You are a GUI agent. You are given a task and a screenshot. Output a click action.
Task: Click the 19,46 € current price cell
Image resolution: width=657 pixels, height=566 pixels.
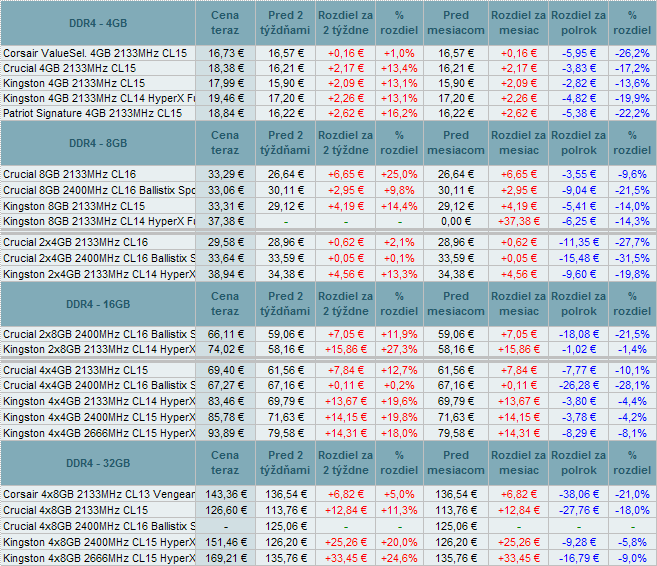225,98
